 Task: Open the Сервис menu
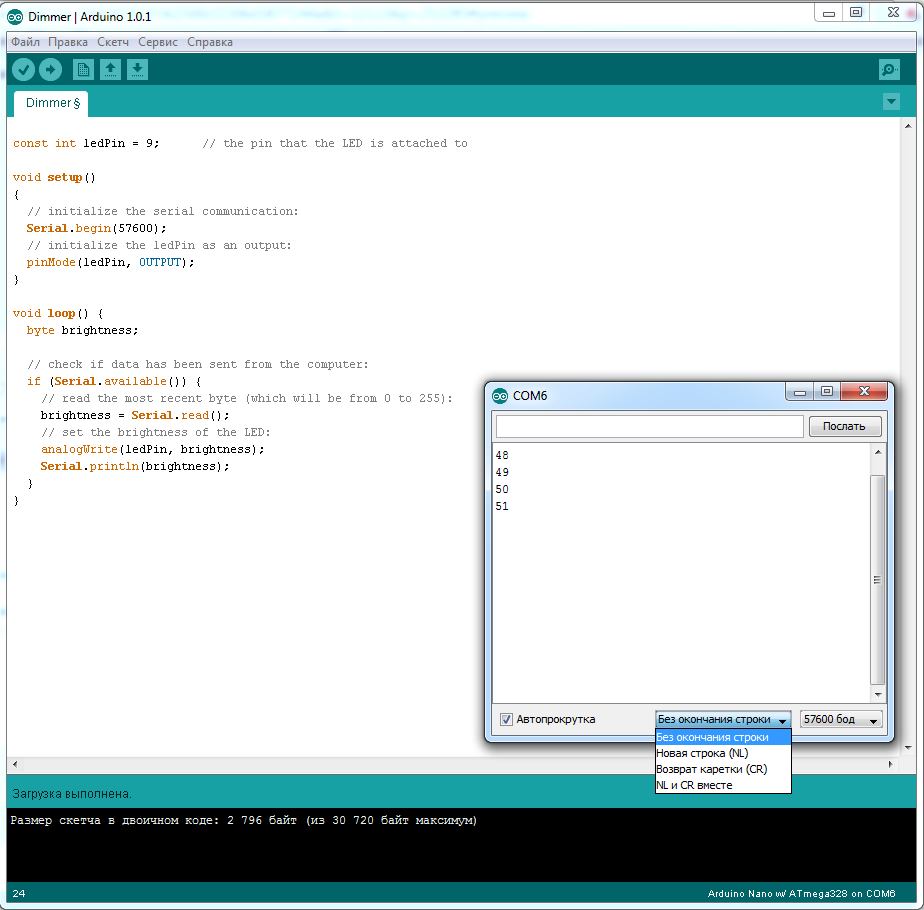tap(158, 42)
